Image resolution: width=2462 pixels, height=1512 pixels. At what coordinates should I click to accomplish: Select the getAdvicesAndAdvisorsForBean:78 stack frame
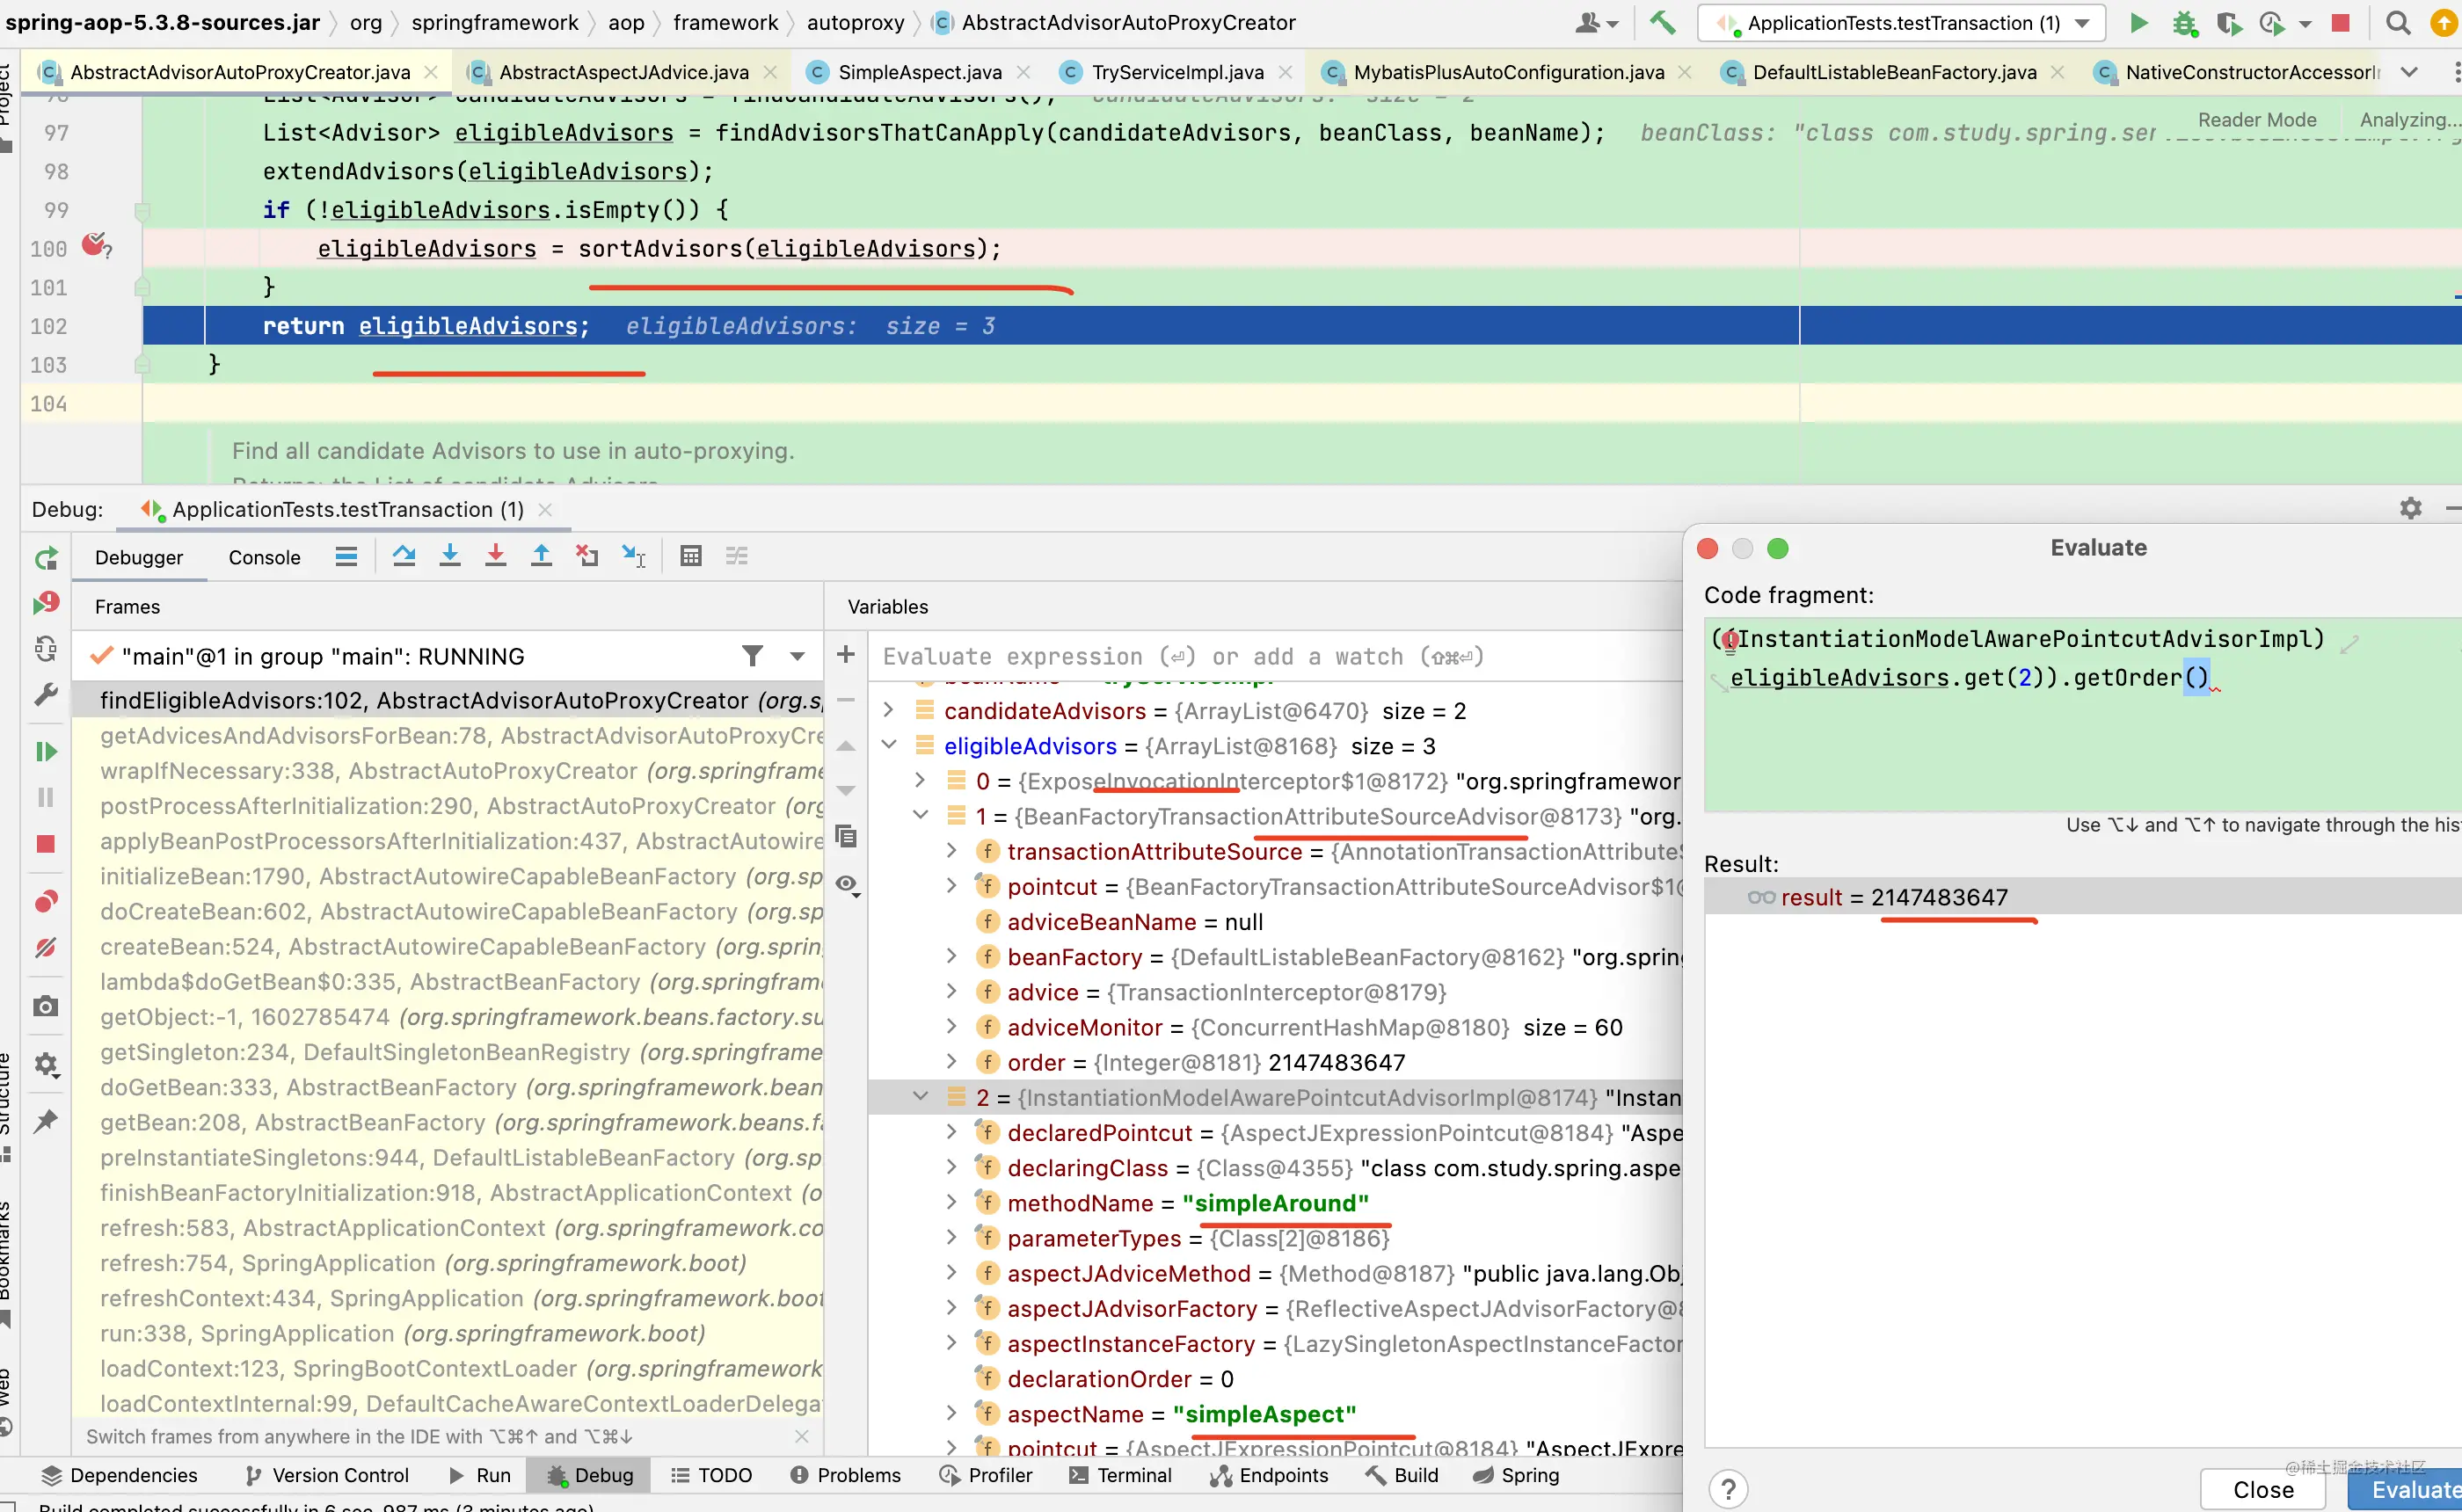[460, 735]
